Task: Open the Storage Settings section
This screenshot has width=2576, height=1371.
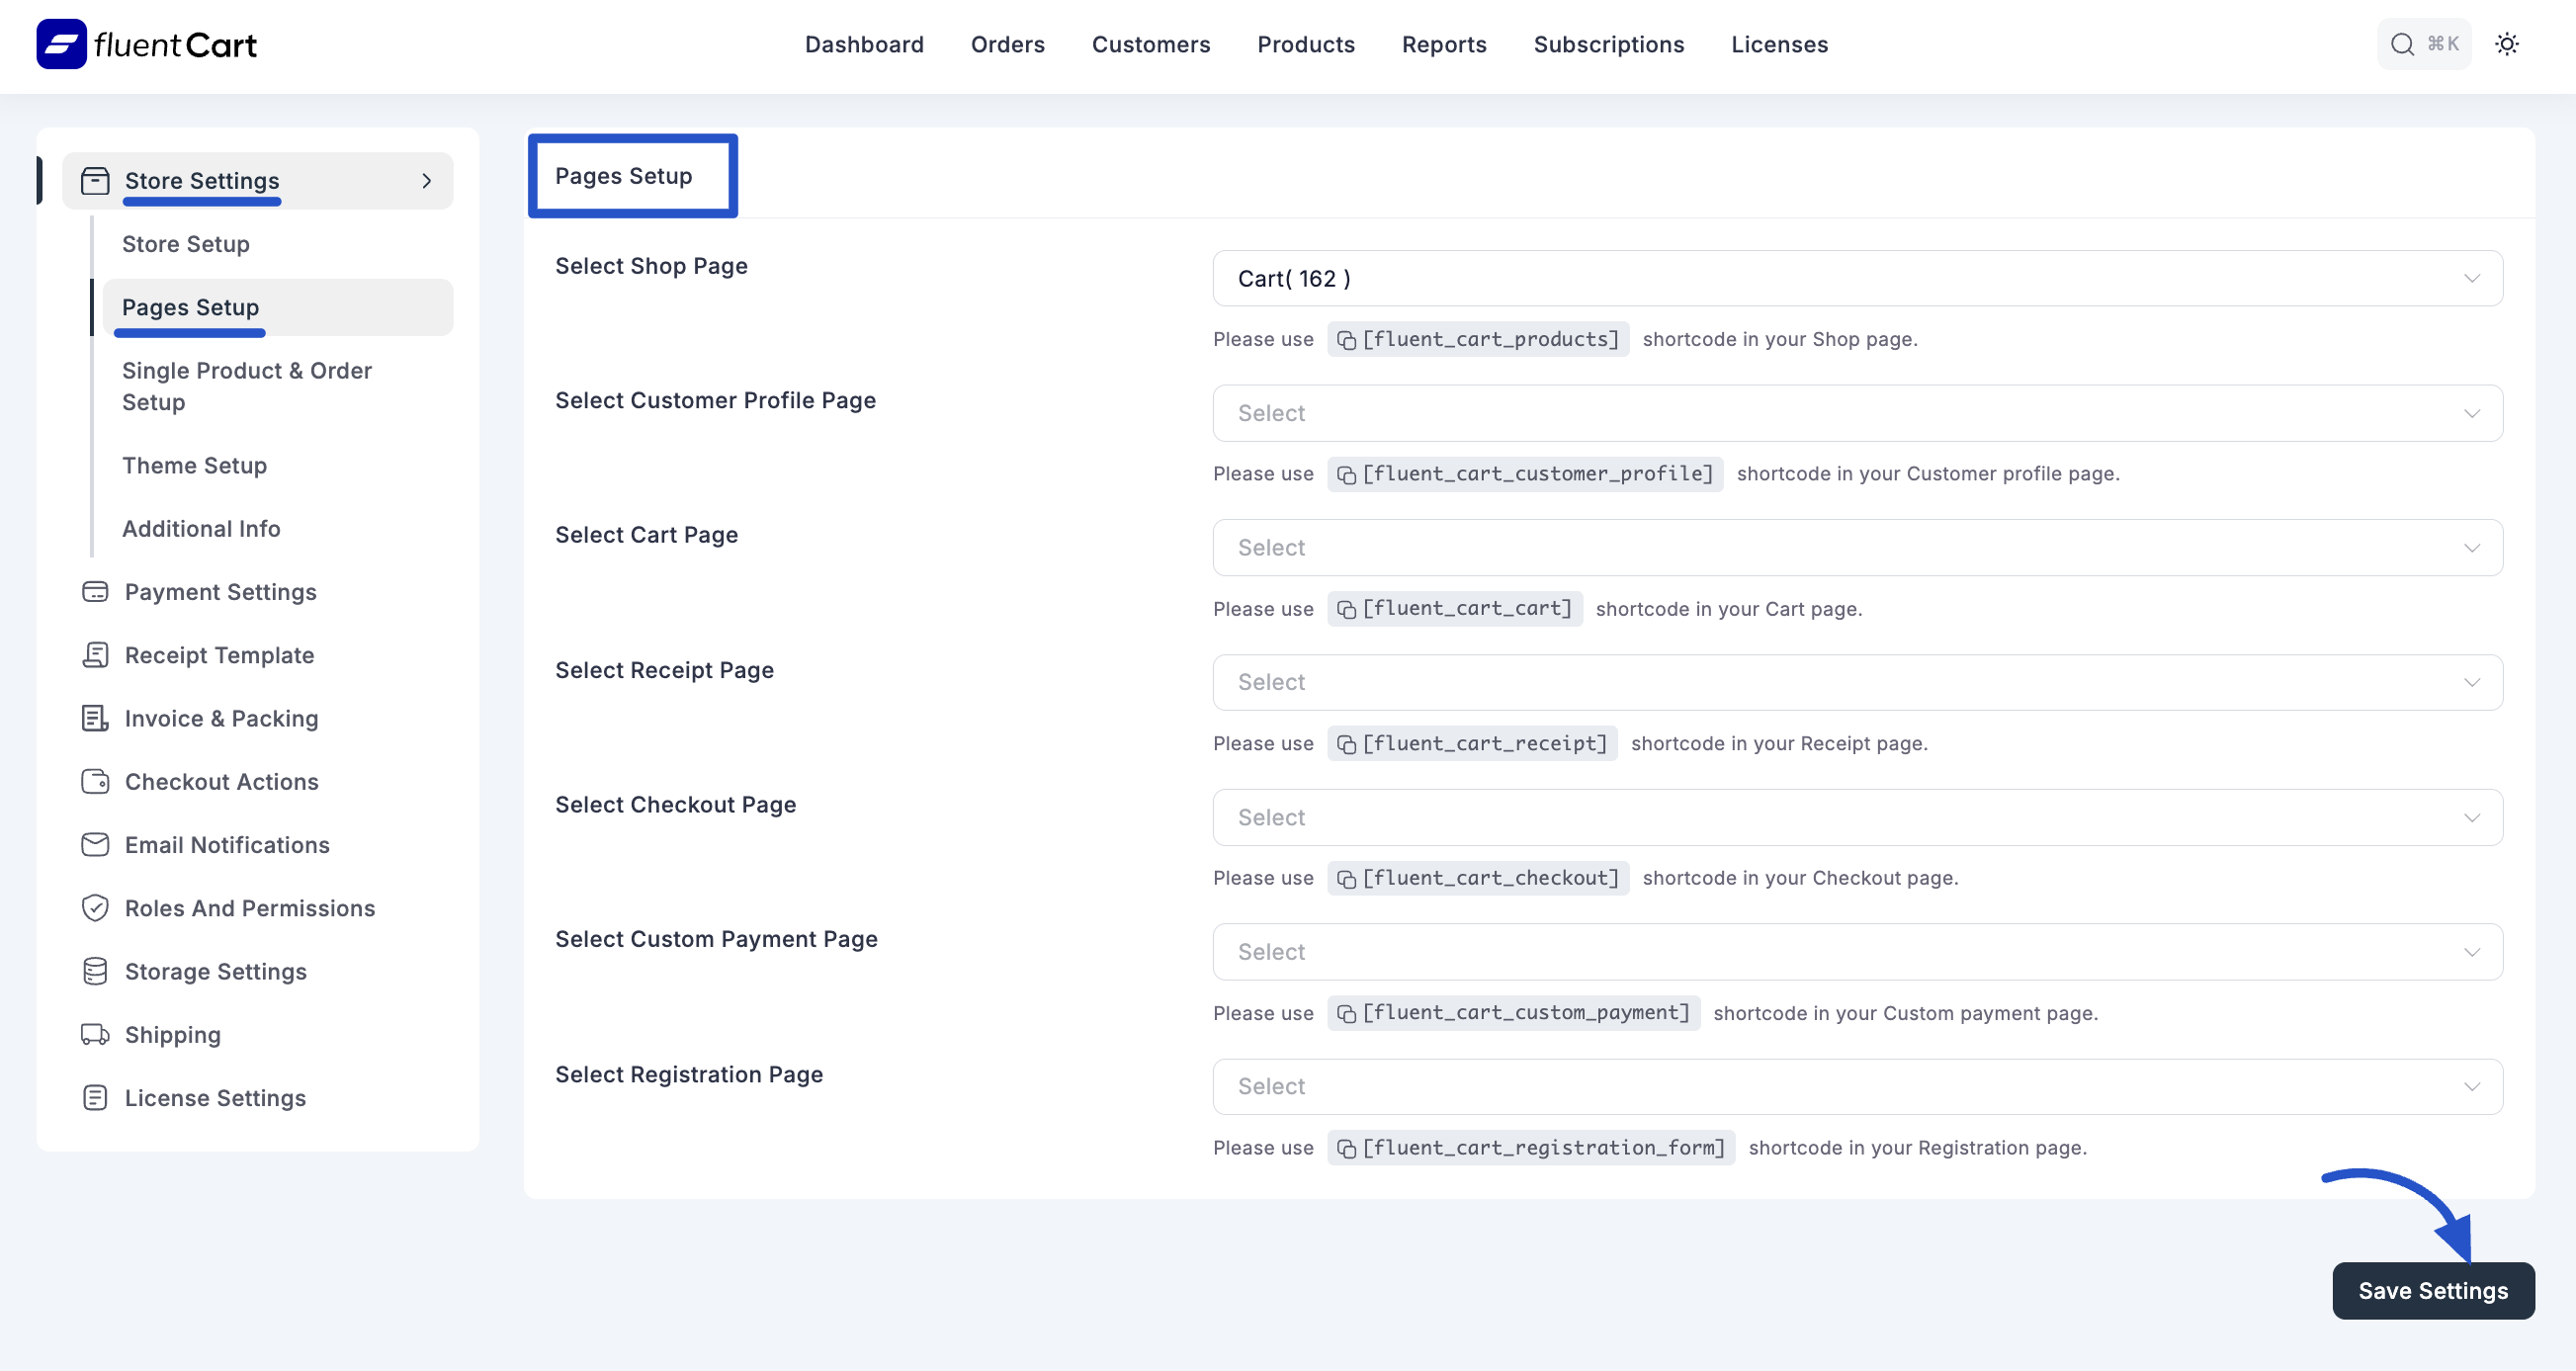Action: click(215, 971)
